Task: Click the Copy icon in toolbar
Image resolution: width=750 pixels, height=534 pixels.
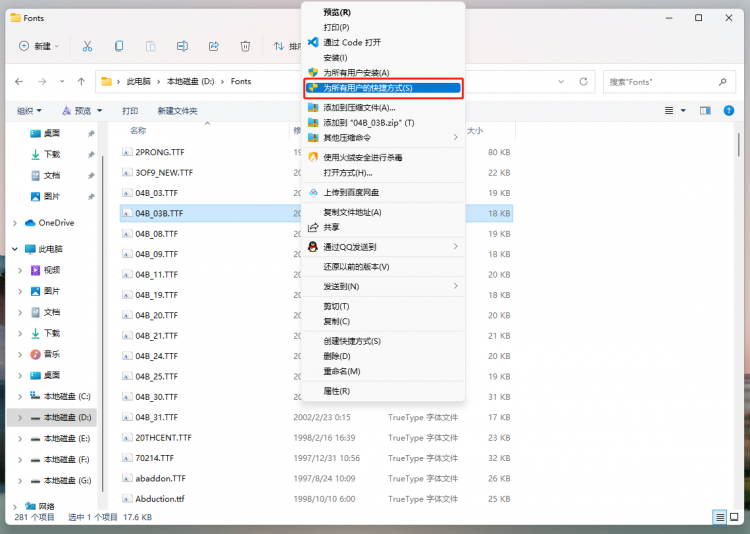Action: (119, 46)
